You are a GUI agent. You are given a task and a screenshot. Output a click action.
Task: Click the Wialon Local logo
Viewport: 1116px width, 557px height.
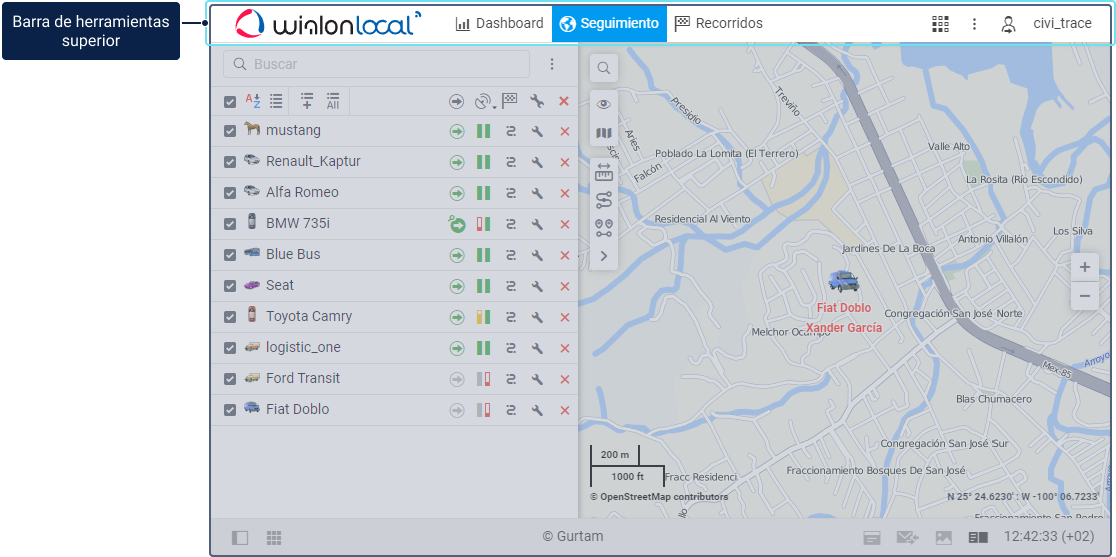coord(328,23)
